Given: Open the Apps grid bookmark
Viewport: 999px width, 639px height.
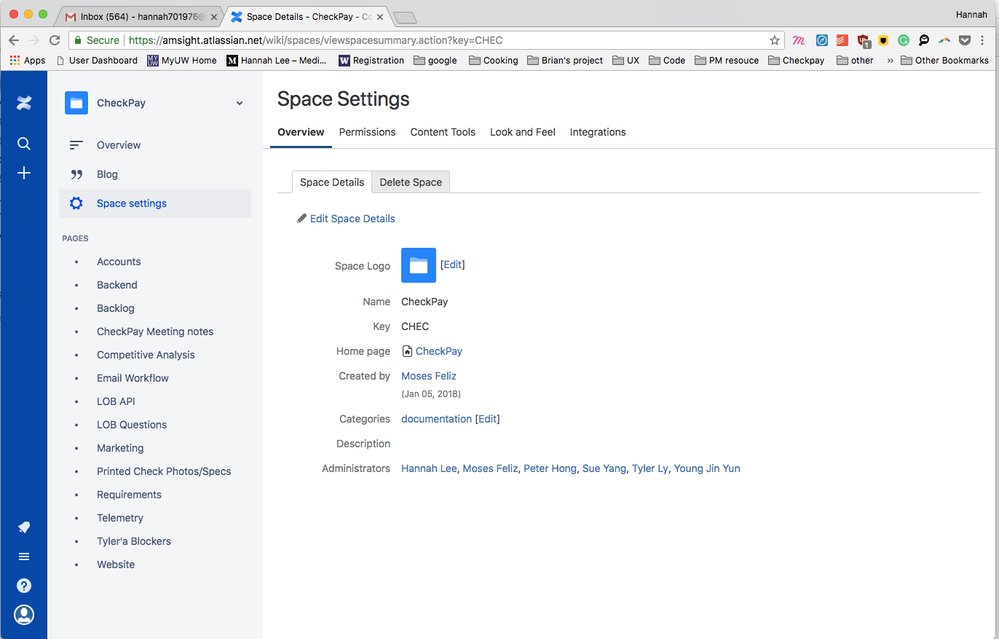Looking at the screenshot, I should pos(27,61).
